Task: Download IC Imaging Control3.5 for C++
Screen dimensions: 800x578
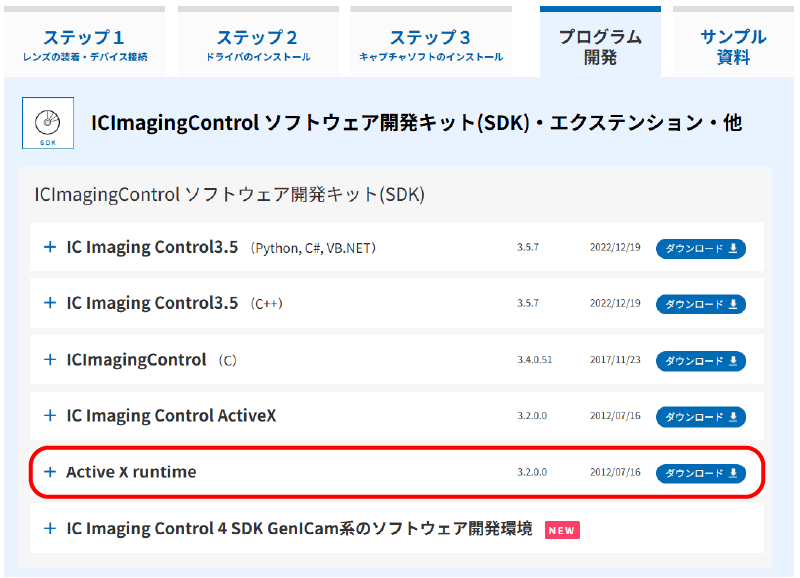Action: point(700,304)
